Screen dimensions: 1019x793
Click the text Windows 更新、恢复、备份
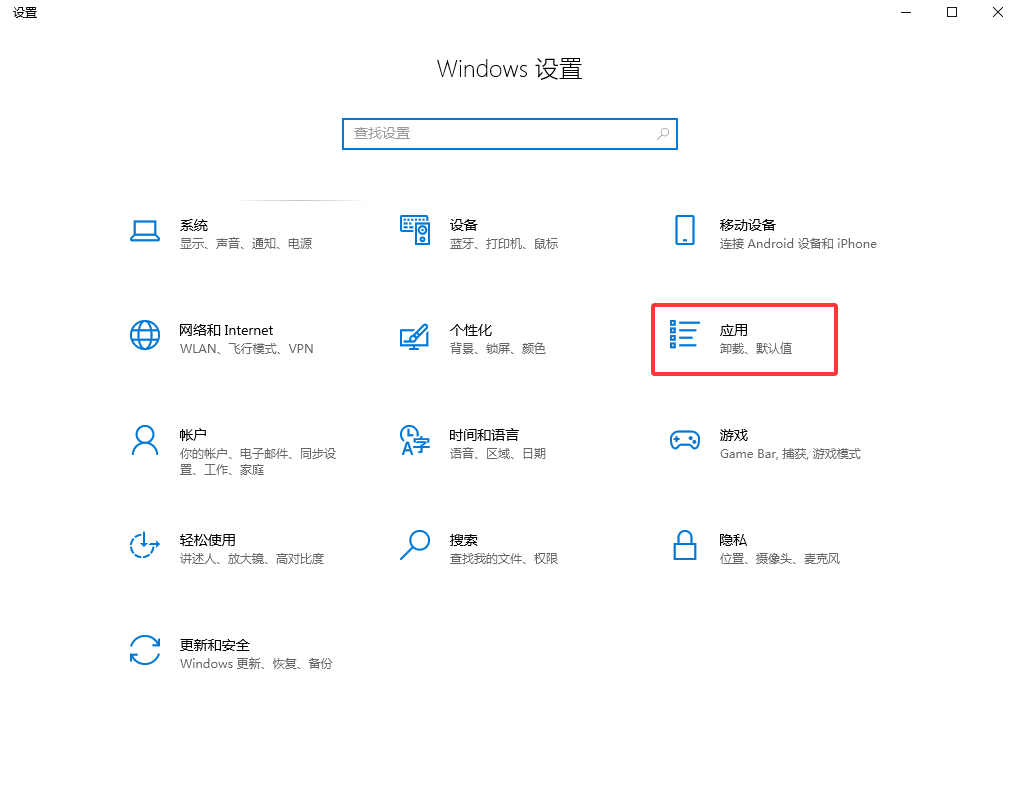click(x=256, y=664)
